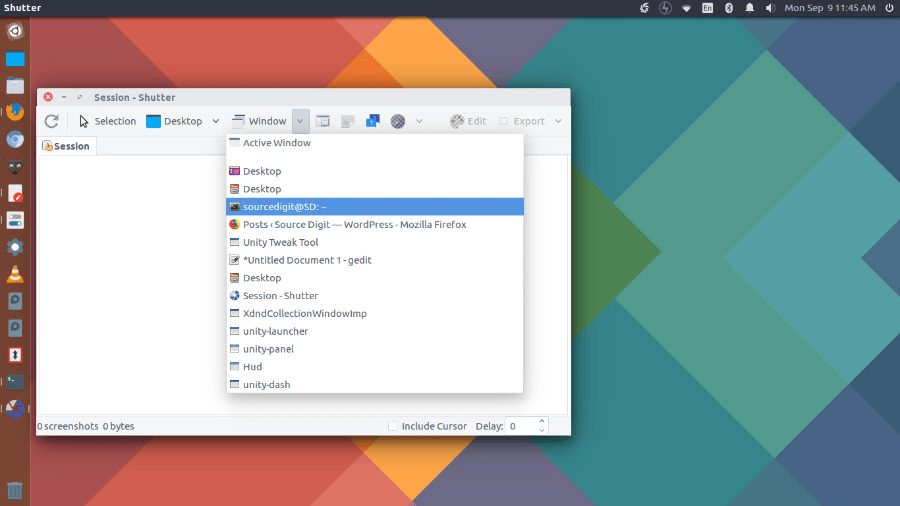This screenshot has height=506, width=900.
Task: Click the keyboard layout En indicator
Action: tap(707, 8)
